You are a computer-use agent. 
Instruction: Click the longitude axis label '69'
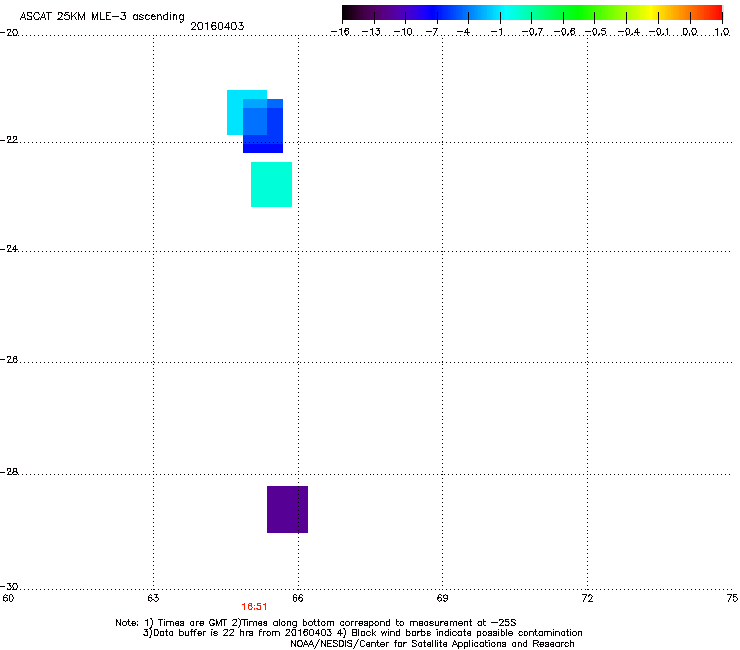coord(442,599)
